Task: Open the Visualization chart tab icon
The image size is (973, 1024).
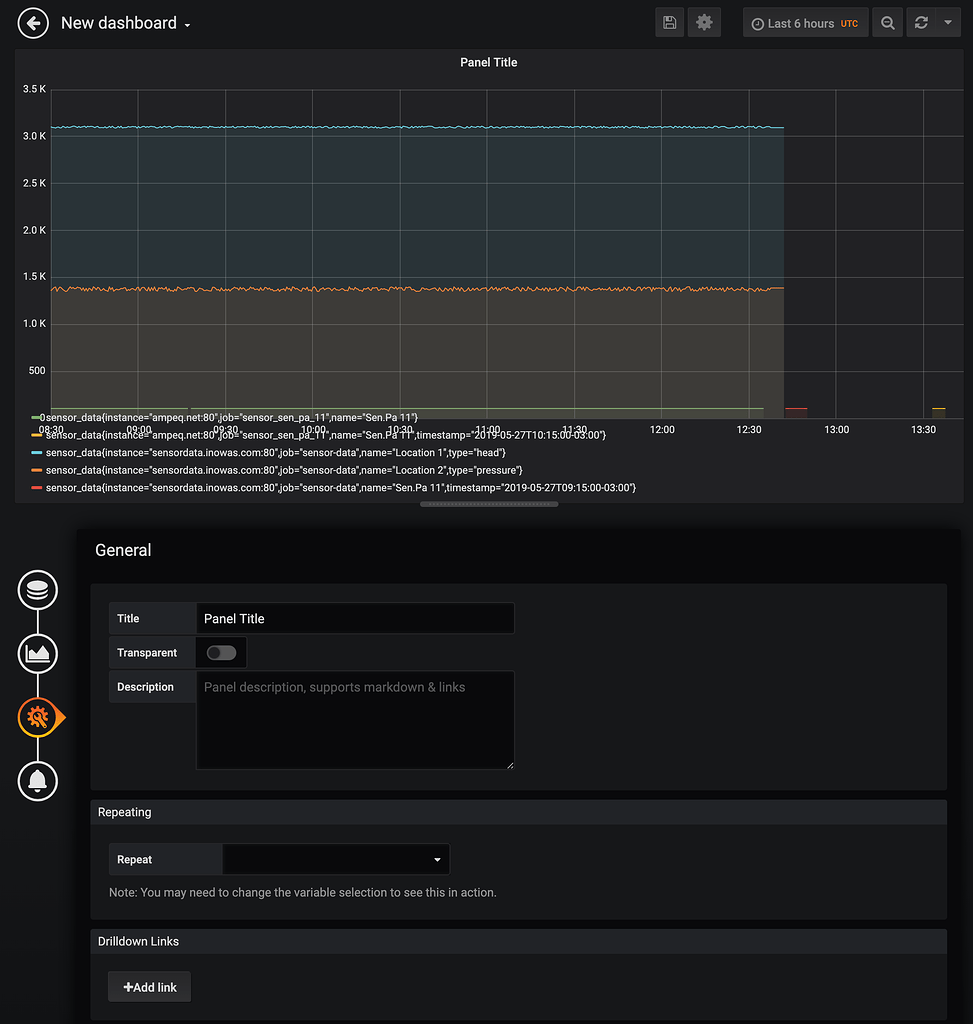Action: (38, 653)
